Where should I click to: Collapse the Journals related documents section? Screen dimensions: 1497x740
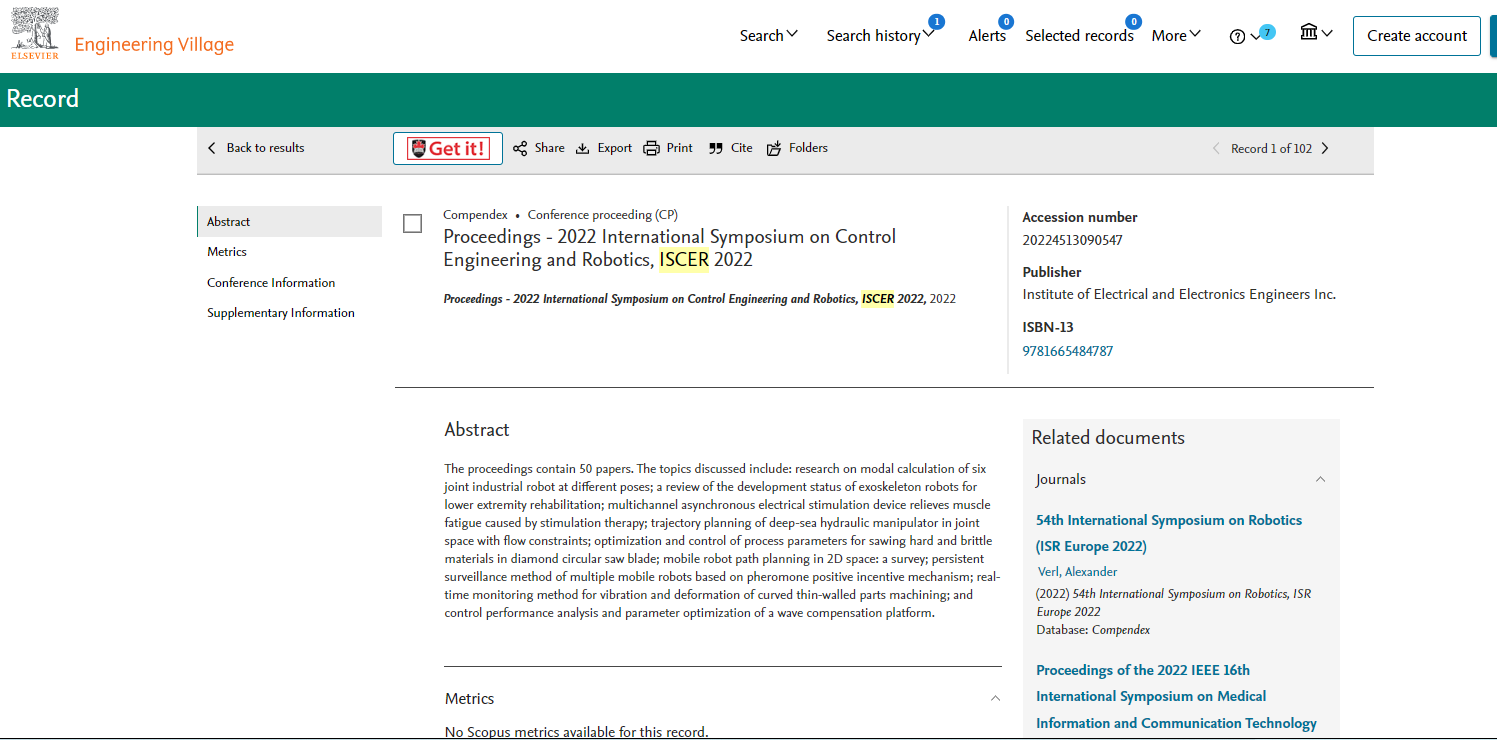[1320, 479]
